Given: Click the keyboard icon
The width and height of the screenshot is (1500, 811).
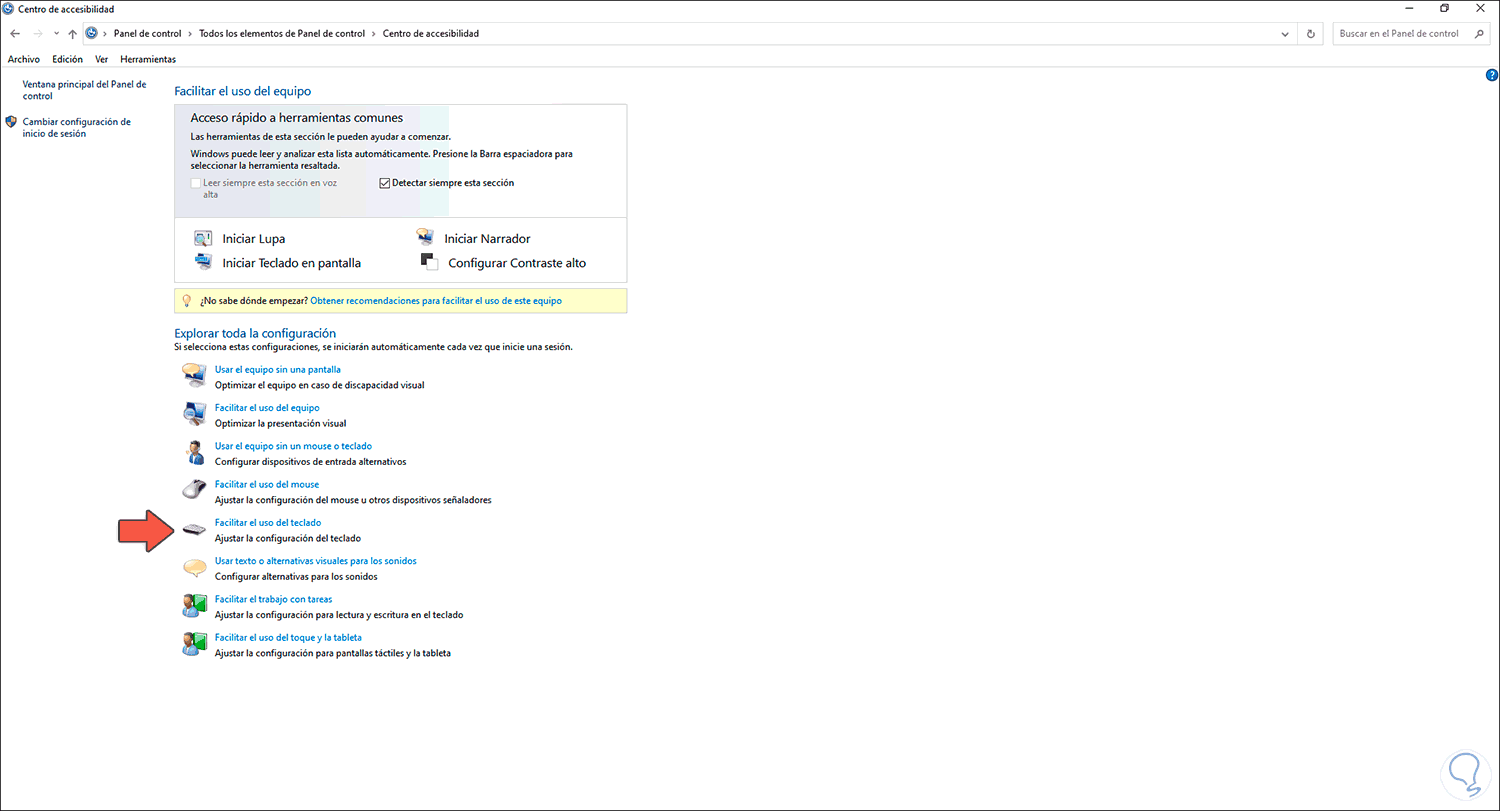Looking at the screenshot, I should tap(194, 529).
